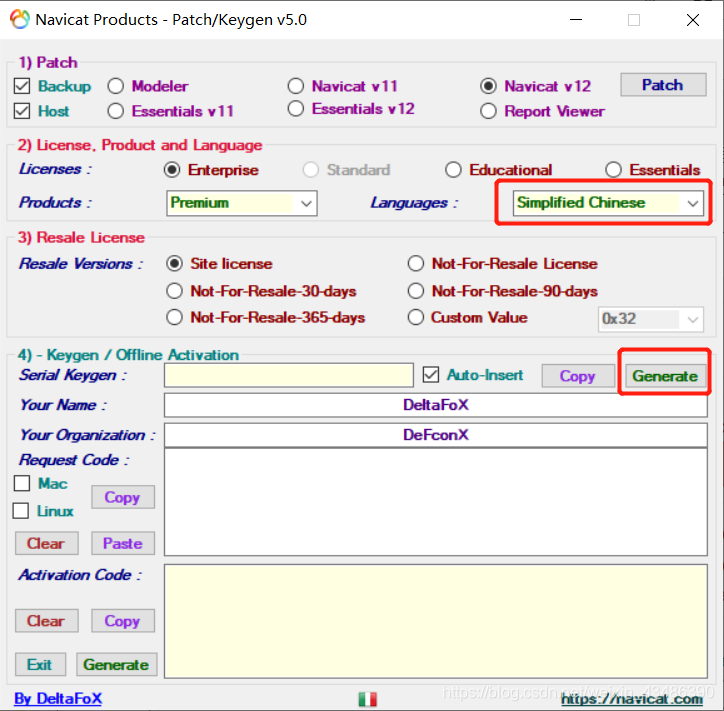Select Report Viewer radio option
The width and height of the screenshot is (724, 711).
[x=488, y=111]
